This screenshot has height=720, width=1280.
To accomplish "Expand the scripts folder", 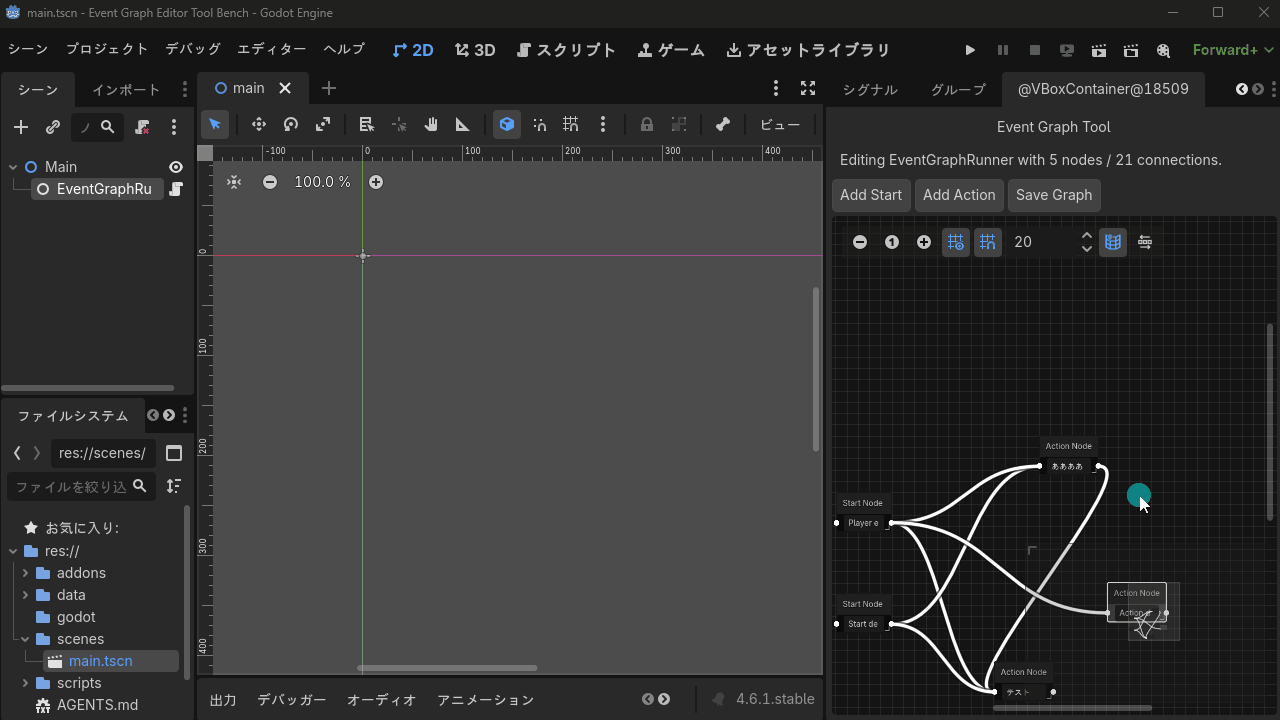I will [25, 683].
